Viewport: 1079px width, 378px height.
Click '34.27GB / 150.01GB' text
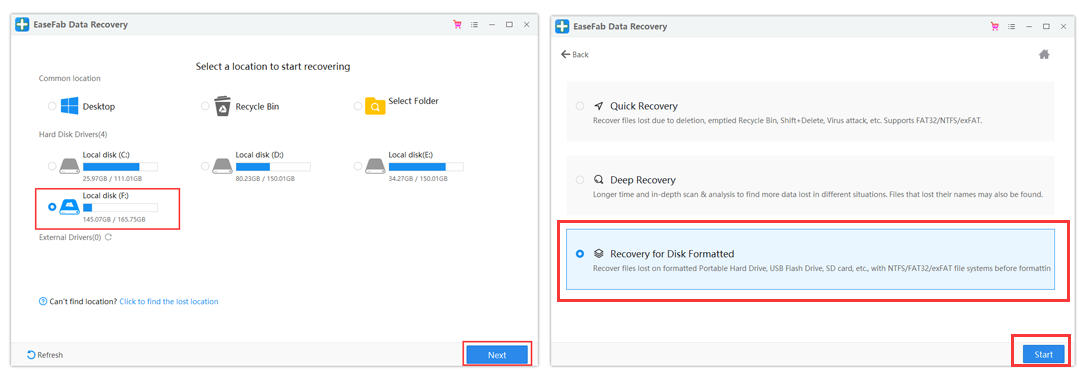(419, 178)
